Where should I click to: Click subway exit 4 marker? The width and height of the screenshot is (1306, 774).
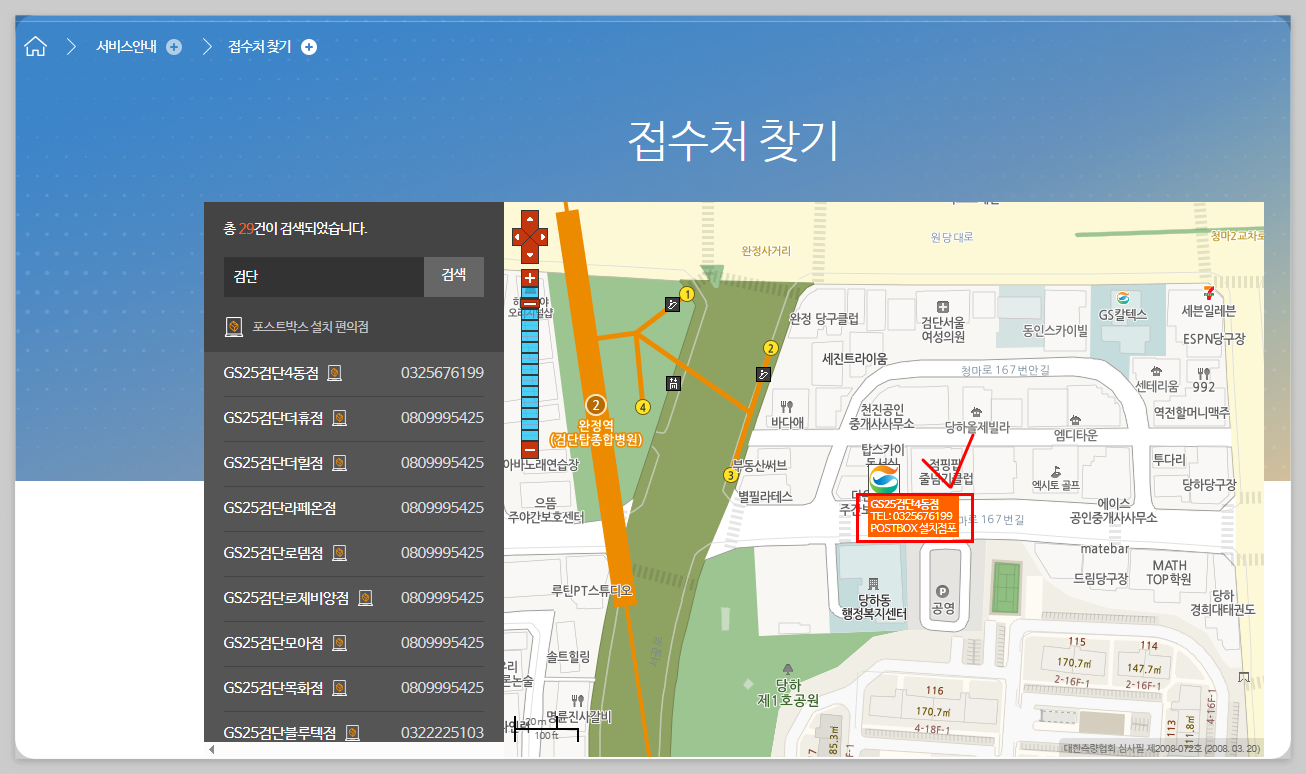tap(643, 406)
